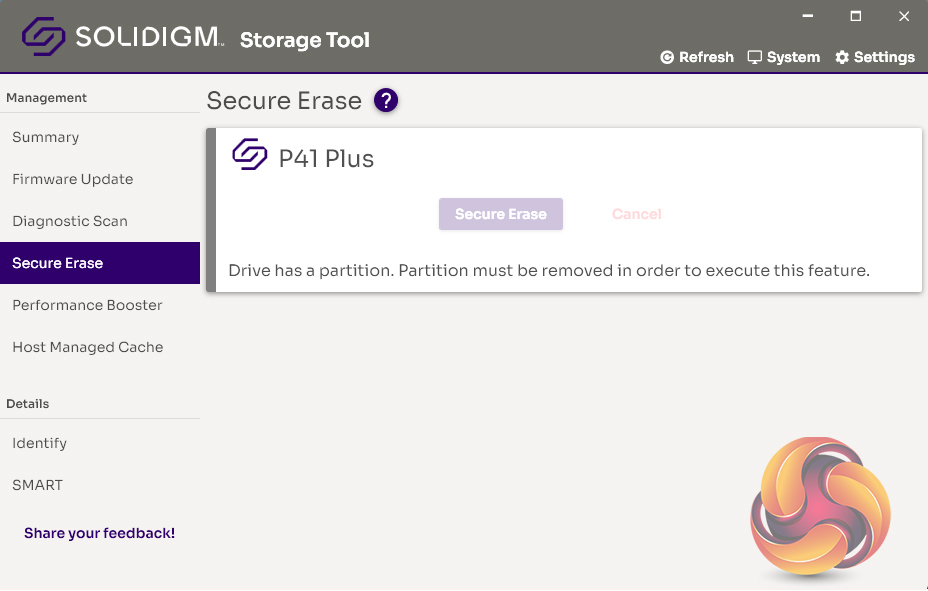Click the Solidigm logo in title bar
This screenshot has height=591, width=928.
[x=44, y=38]
